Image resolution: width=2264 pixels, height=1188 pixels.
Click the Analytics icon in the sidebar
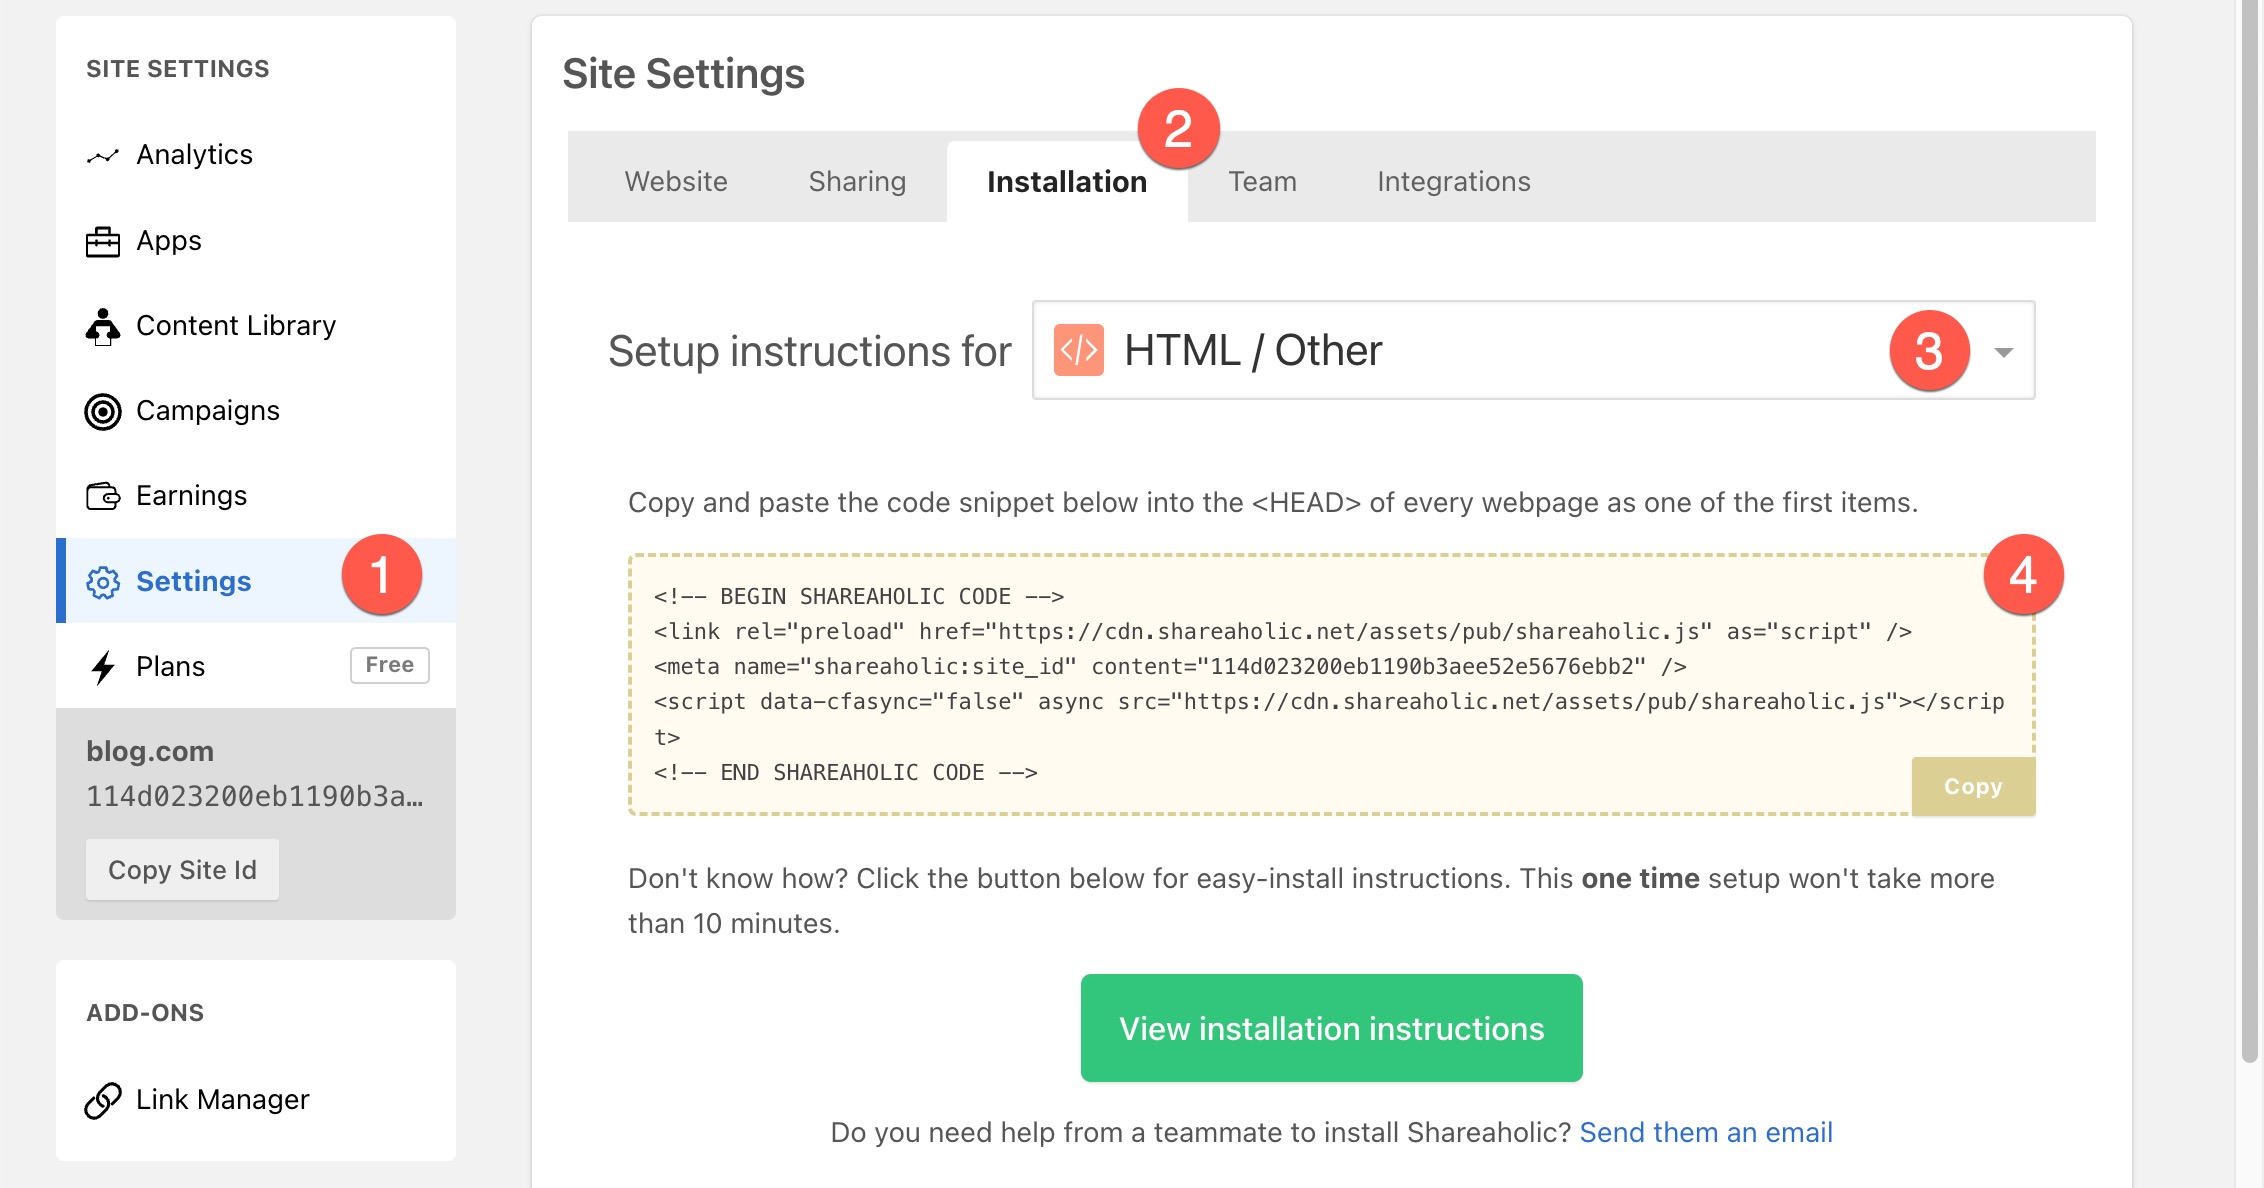pos(103,155)
